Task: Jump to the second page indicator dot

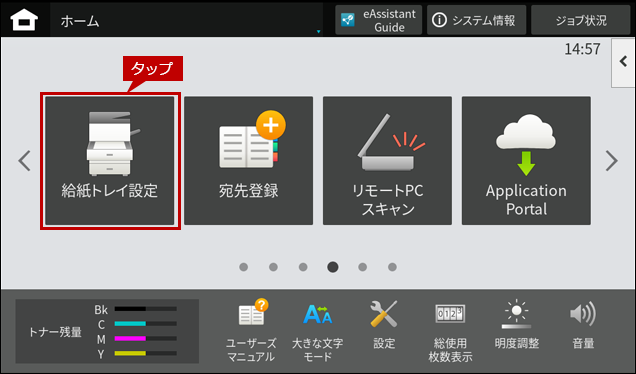Action: pyautogui.click(x=273, y=267)
